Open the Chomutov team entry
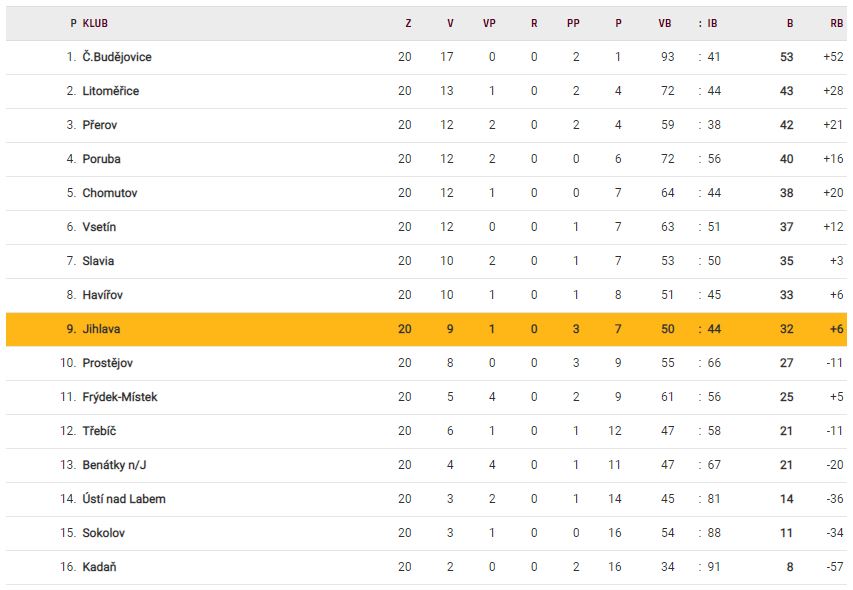853x590 pixels. tap(110, 193)
